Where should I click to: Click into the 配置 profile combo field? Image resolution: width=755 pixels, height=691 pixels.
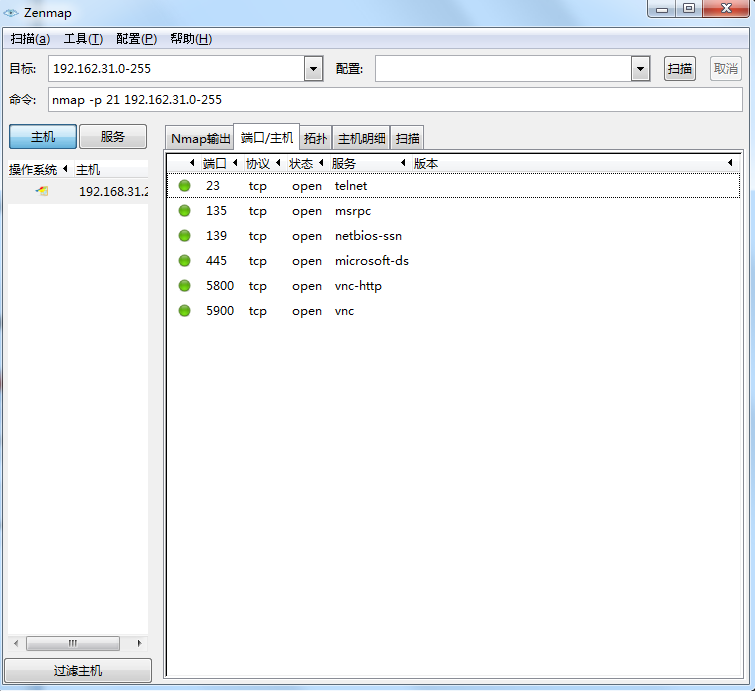503,69
